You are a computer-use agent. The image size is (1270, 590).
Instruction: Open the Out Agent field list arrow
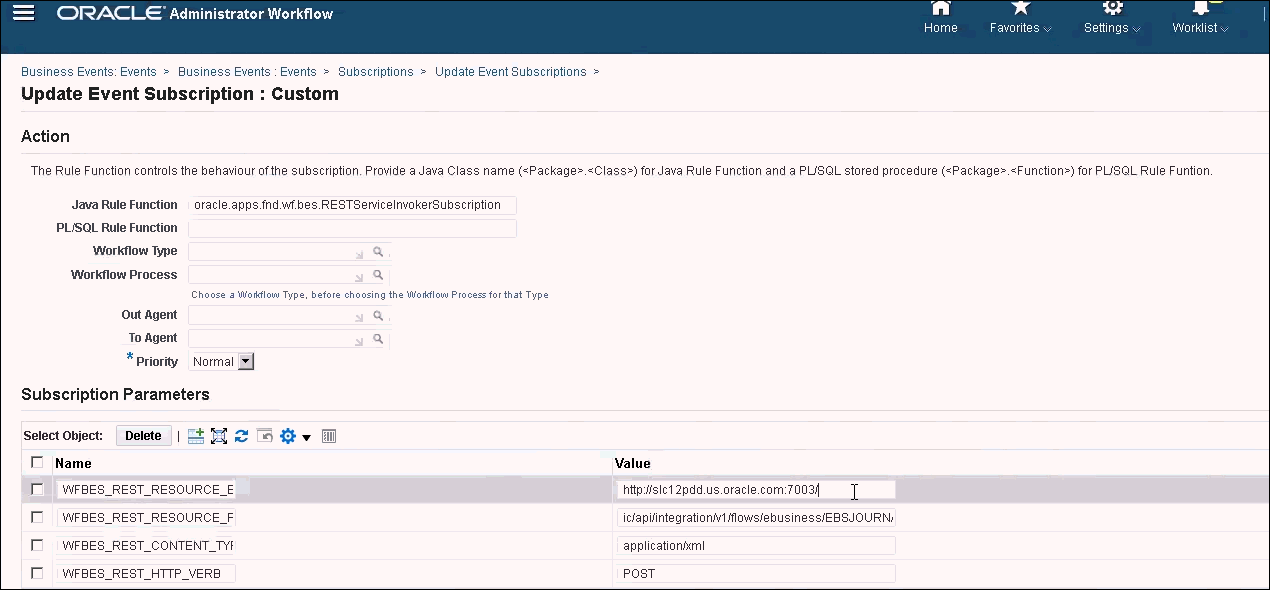pyautogui.click(x=359, y=318)
